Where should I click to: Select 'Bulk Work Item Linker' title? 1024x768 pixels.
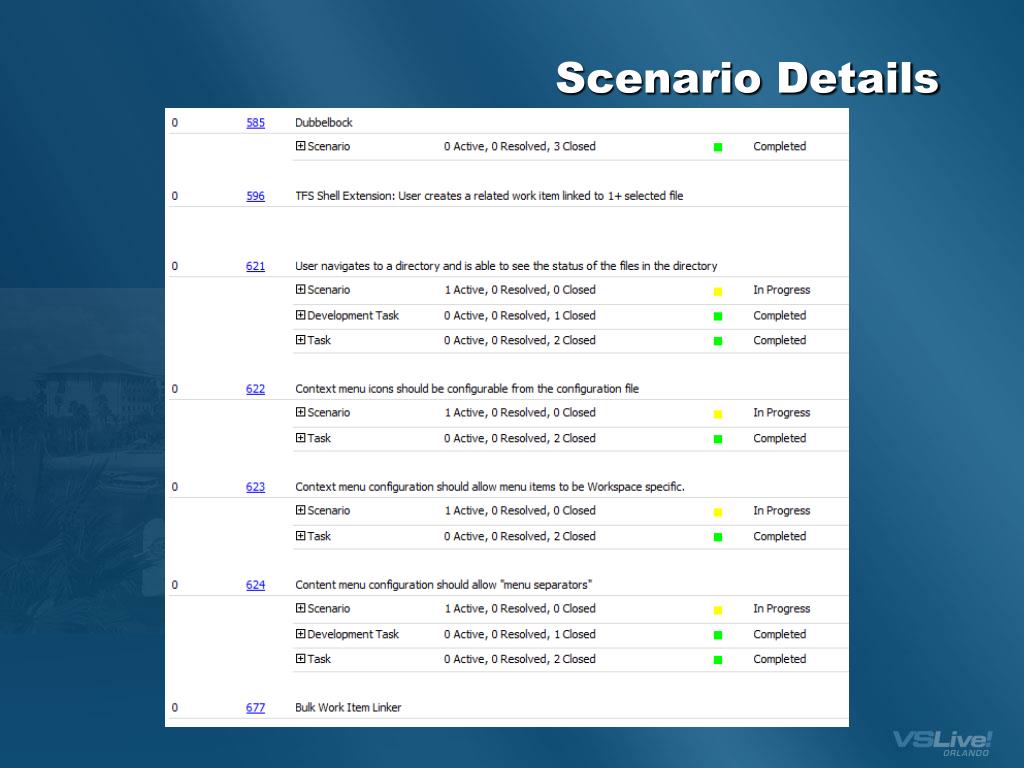348,708
